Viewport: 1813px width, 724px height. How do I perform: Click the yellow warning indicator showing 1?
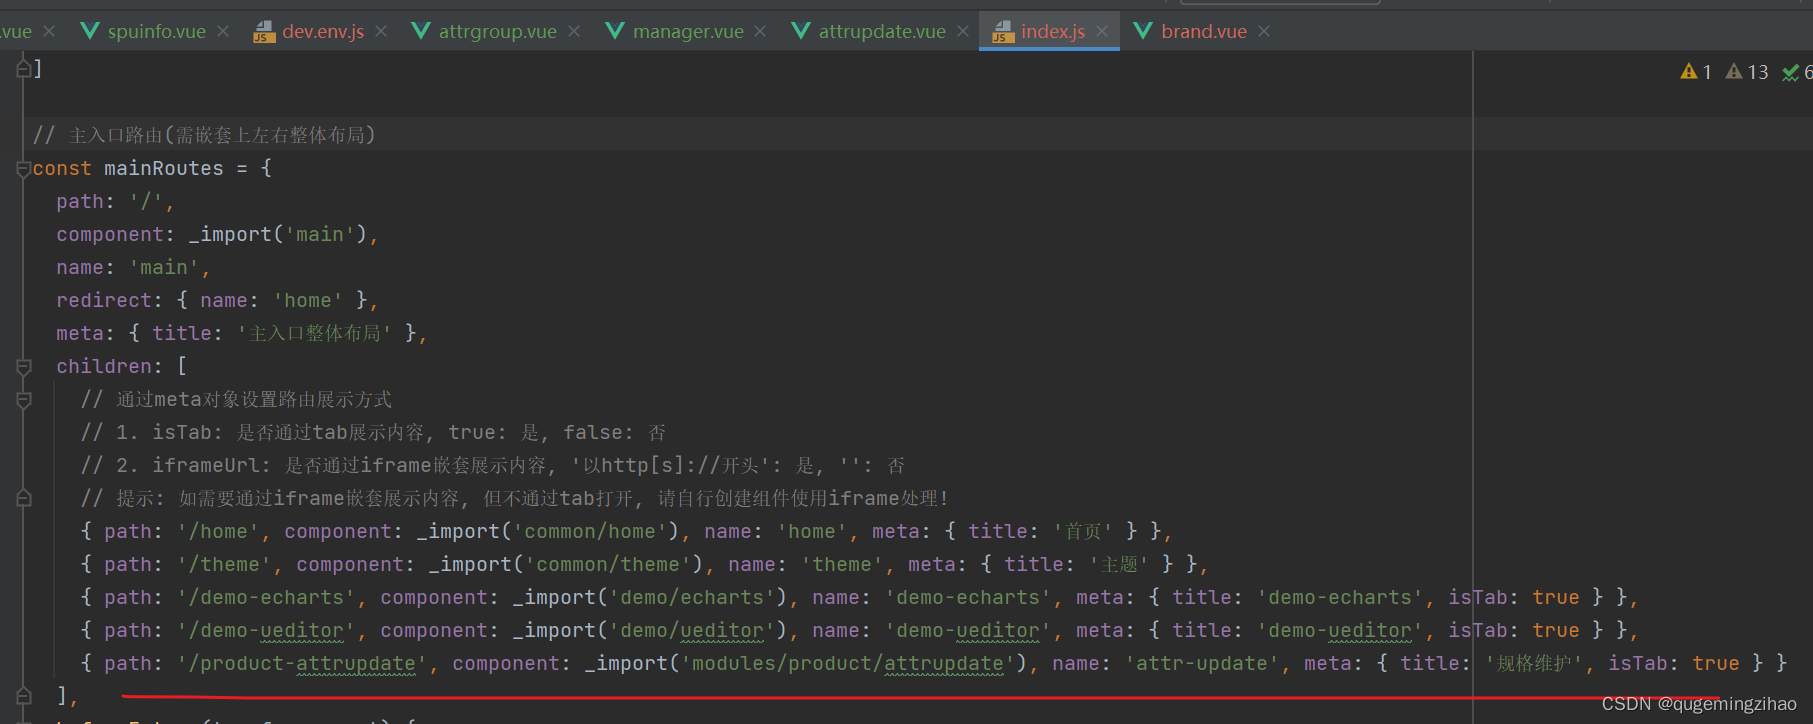[1696, 72]
